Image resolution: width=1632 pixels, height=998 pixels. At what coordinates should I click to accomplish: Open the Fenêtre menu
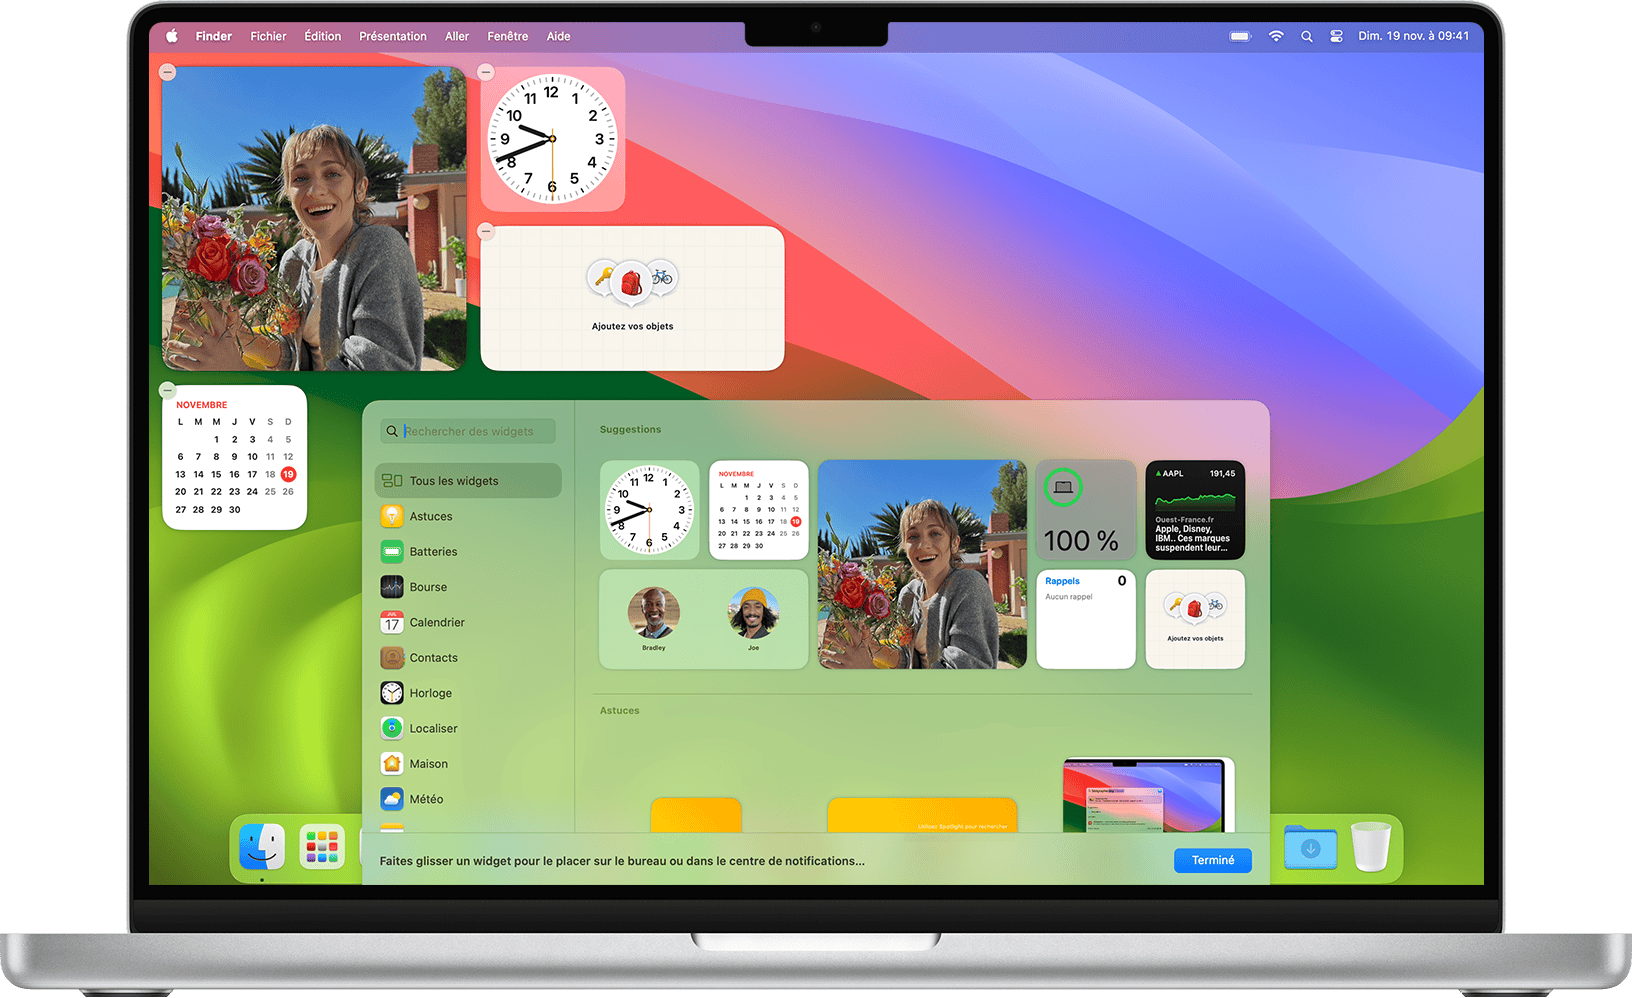point(507,36)
